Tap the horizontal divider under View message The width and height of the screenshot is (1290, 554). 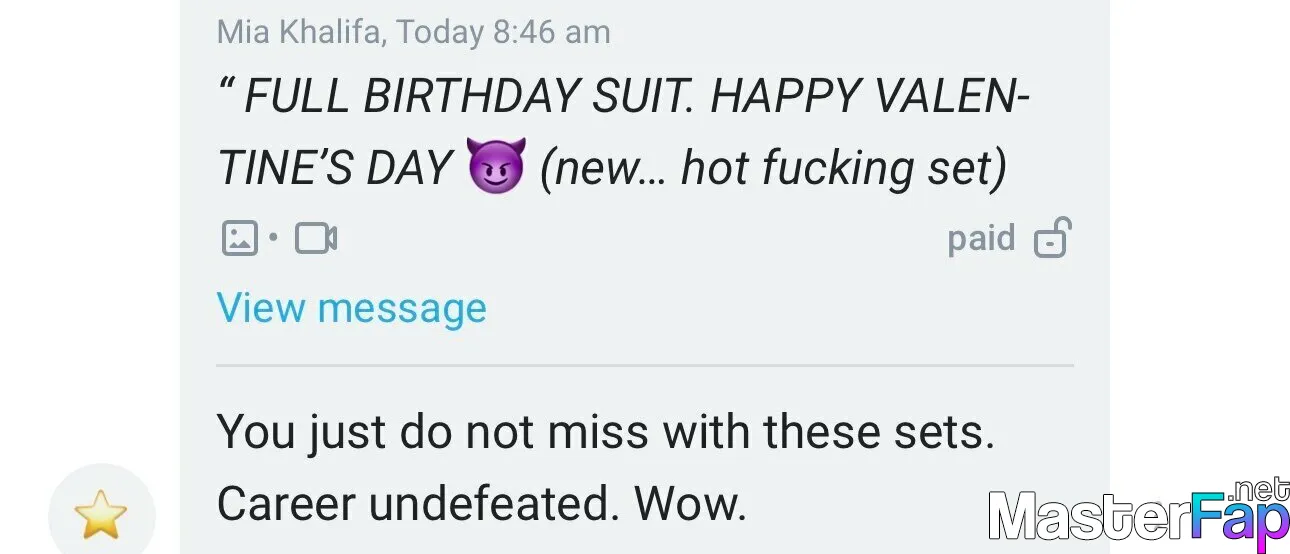coord(645,366)
